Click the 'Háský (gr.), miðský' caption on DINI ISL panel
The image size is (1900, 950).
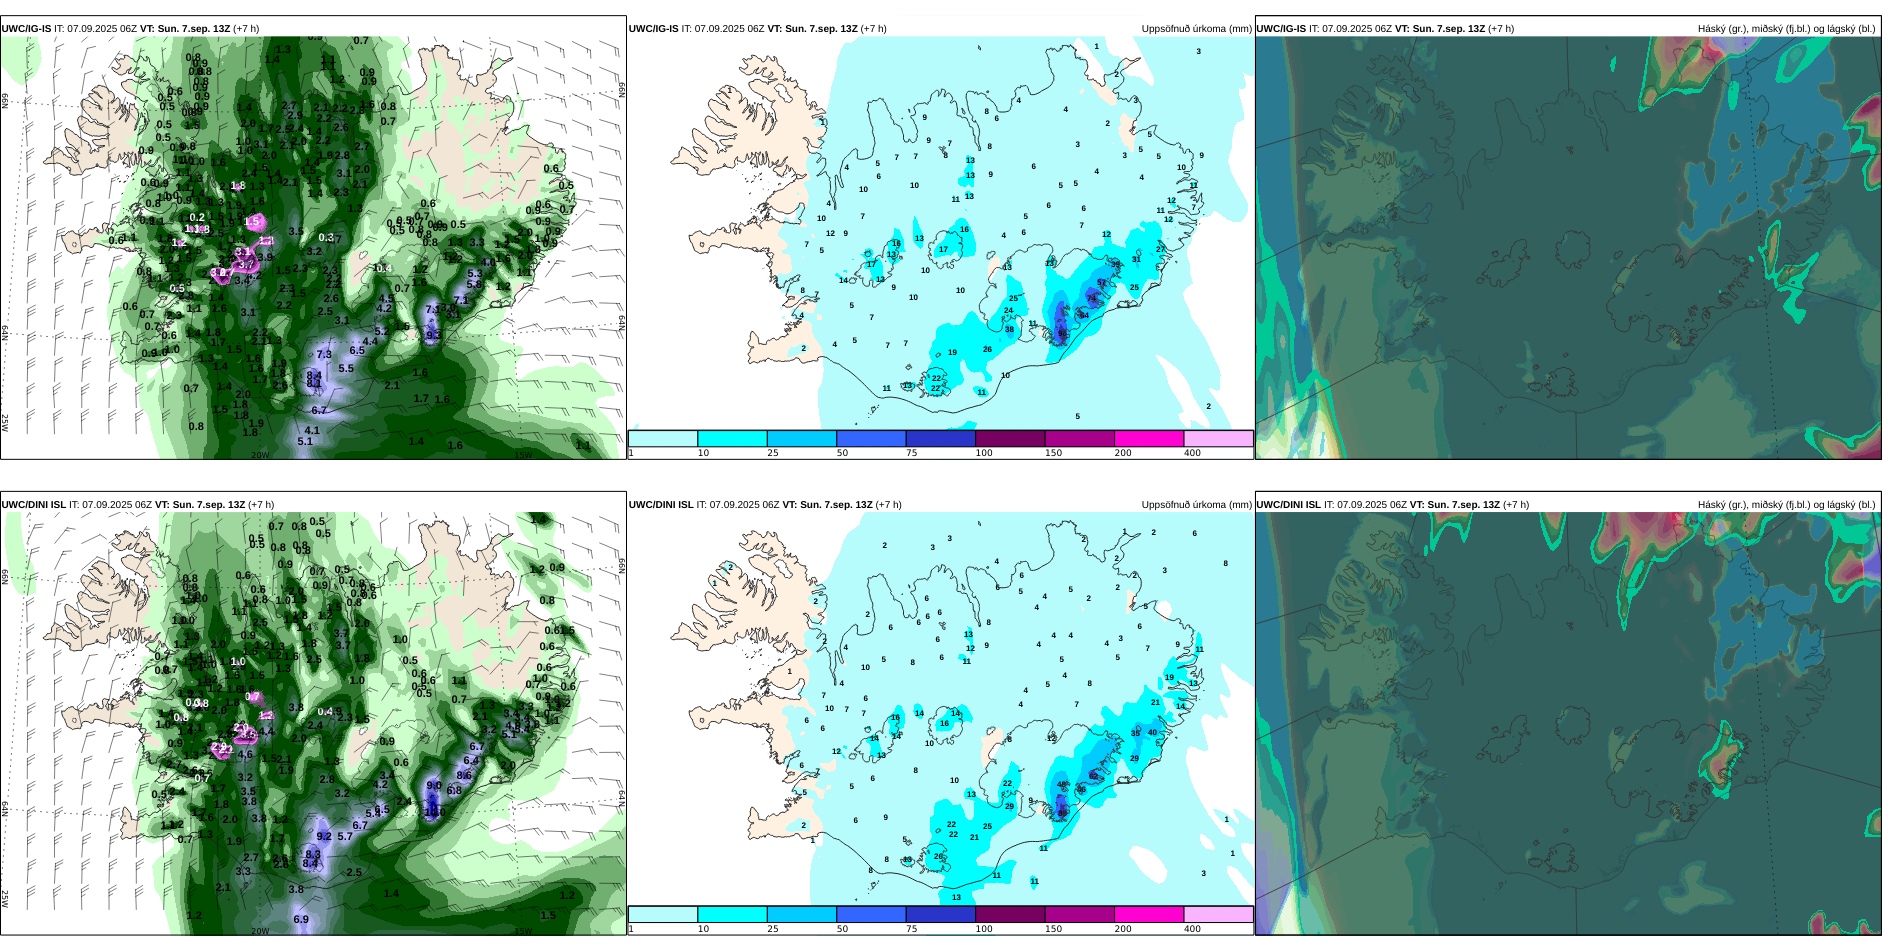pos(1787,505)
